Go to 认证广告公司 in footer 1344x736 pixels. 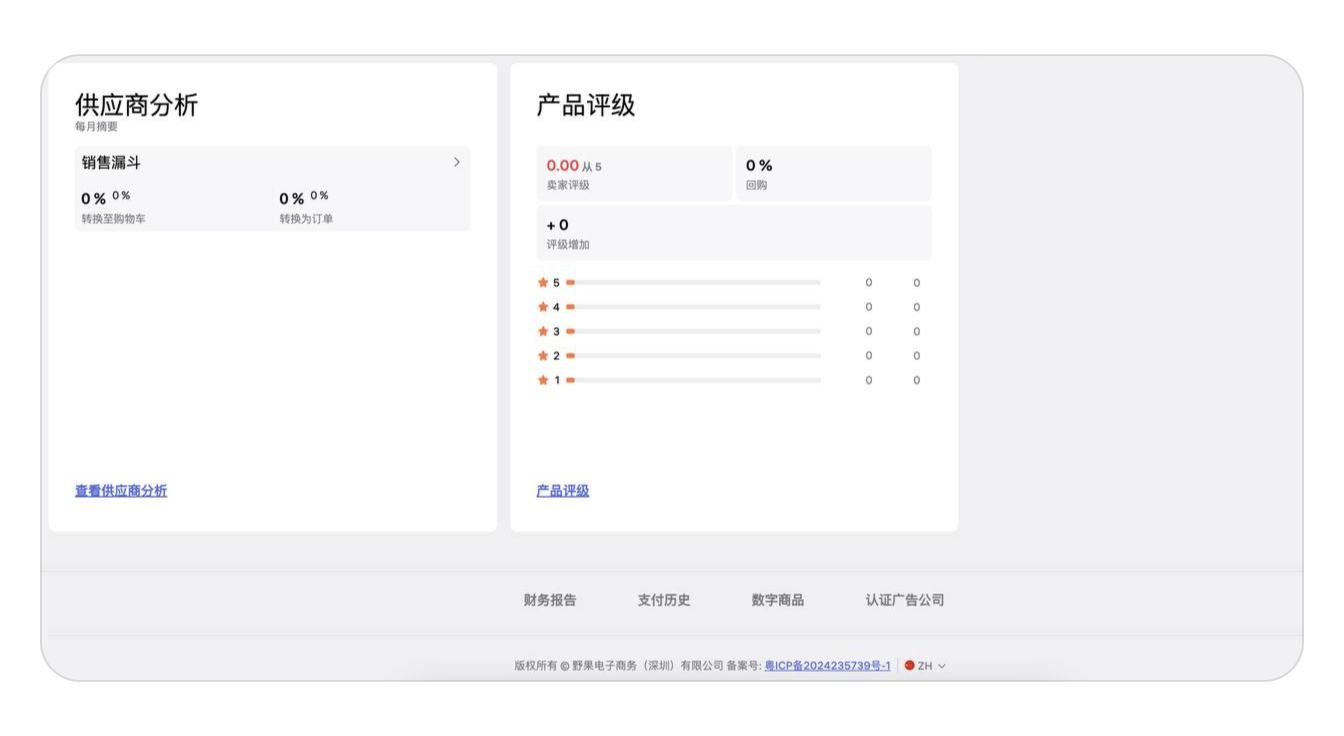[x=905, y=600]
